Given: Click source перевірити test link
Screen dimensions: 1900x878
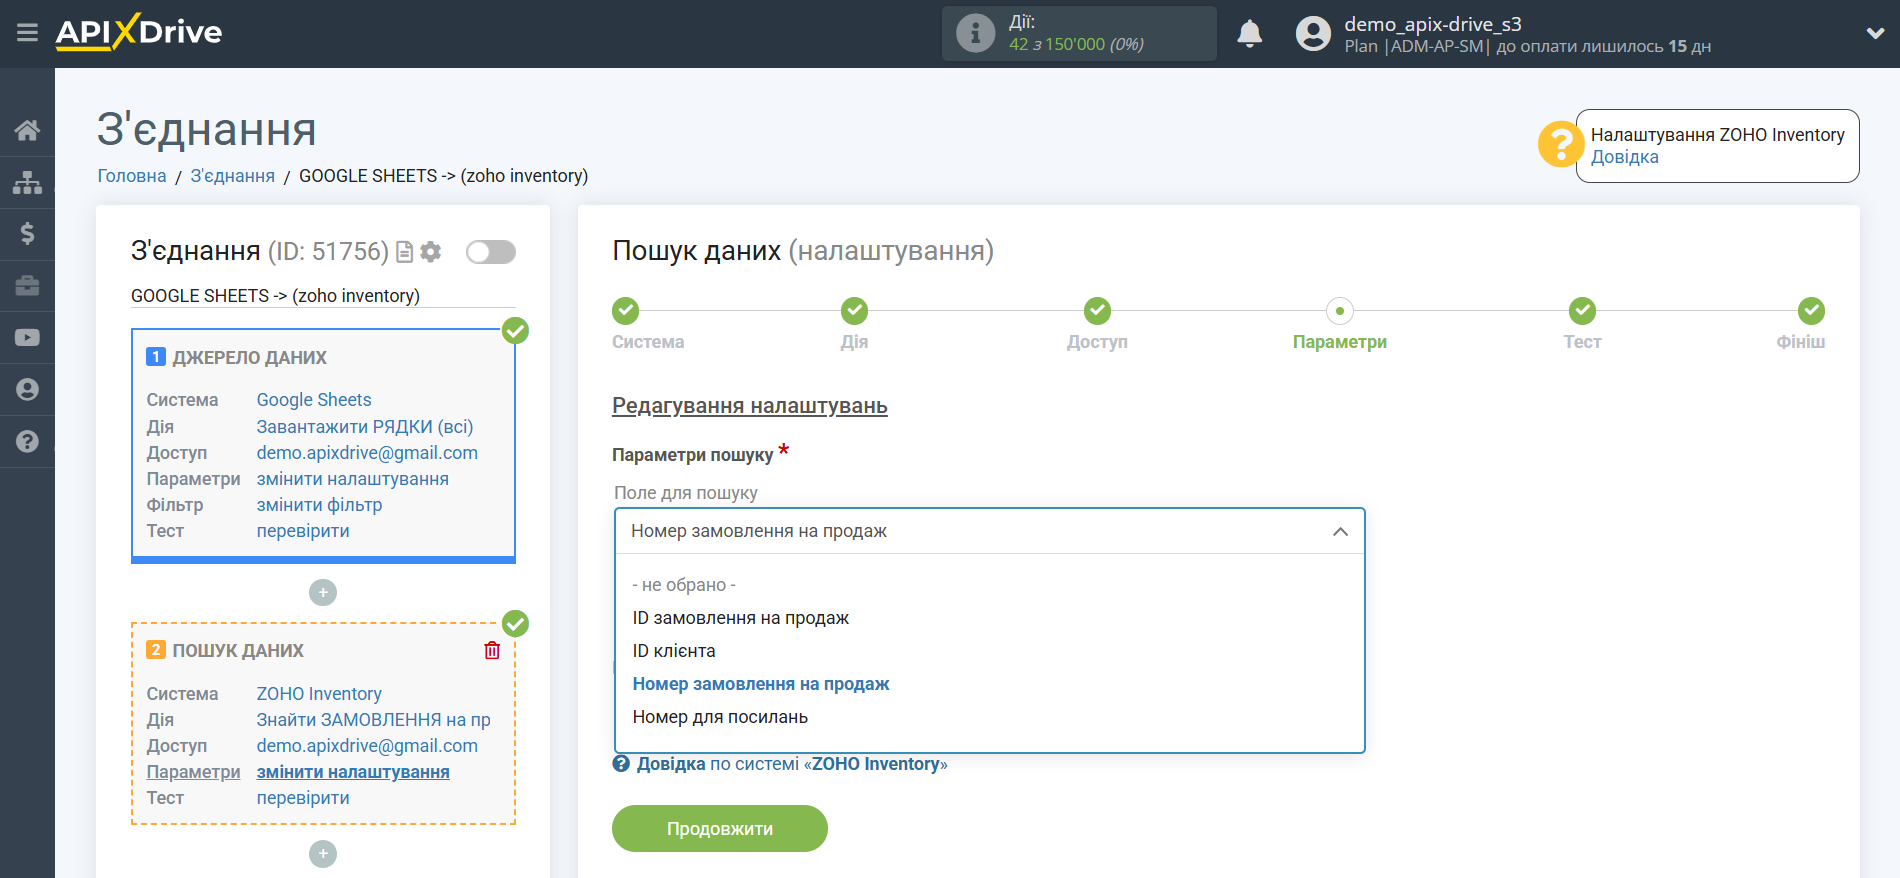Looking at the screenshot, I should [303, 531].
